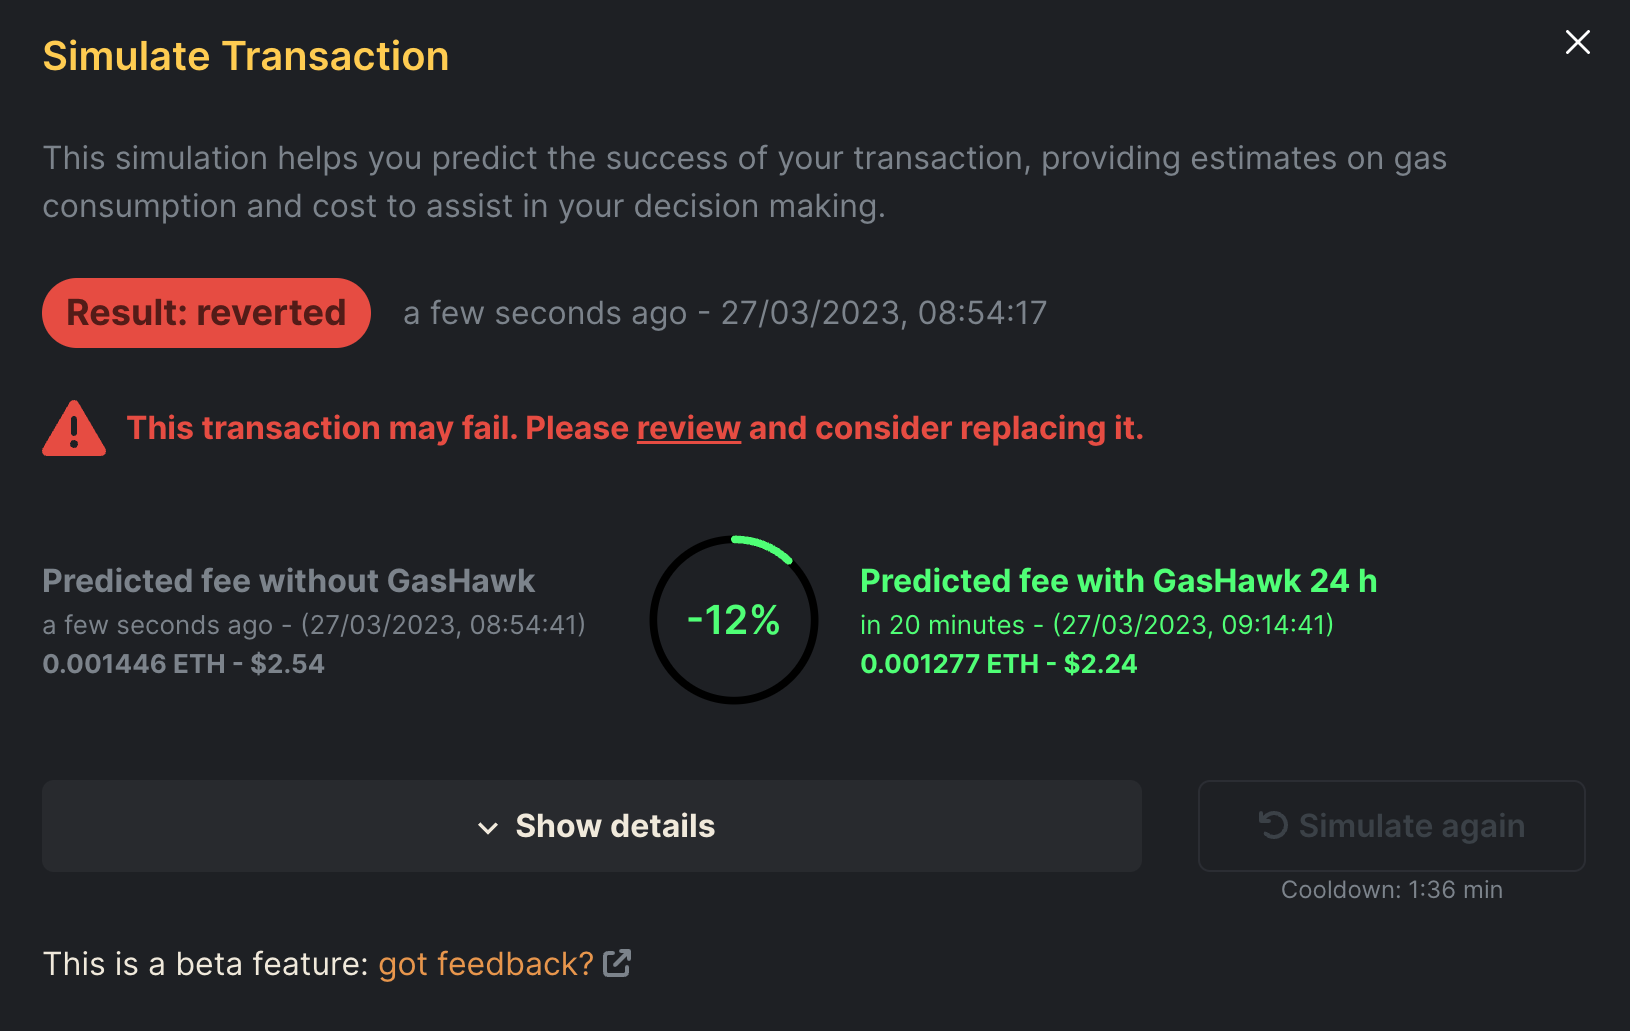Open the review link in the warning
The height and width of the screenshot is (1031, 1630).
coord(688,427)
